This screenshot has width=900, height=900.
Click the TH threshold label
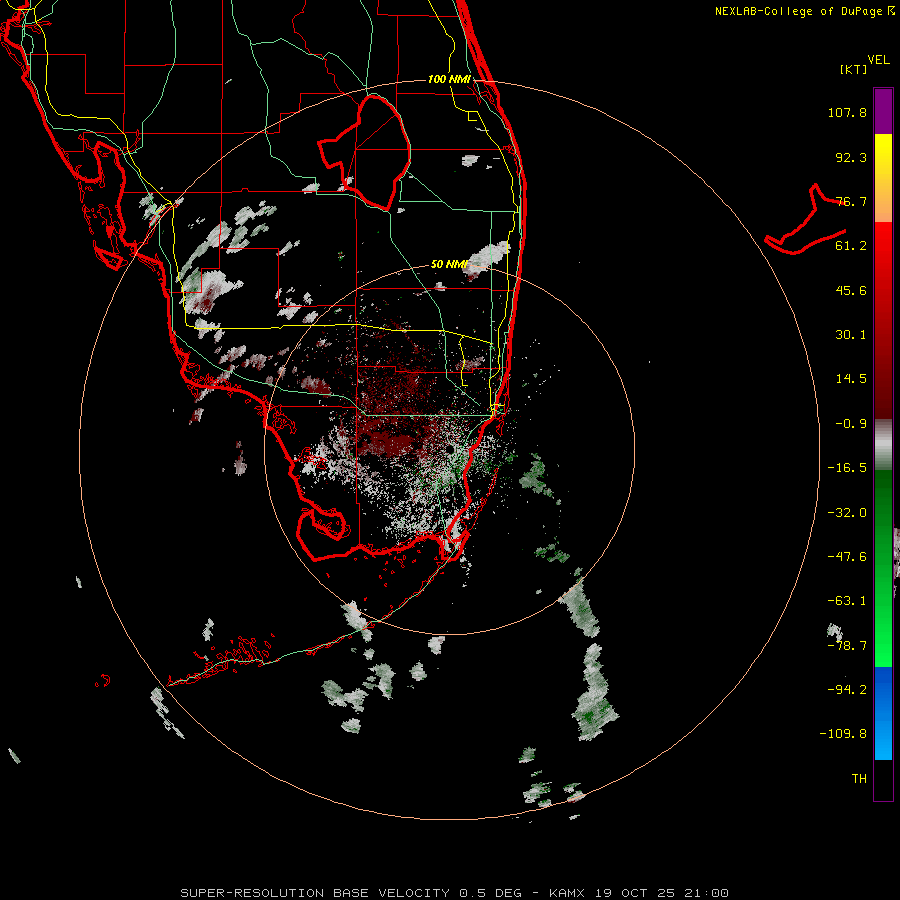tap(859, 778)
